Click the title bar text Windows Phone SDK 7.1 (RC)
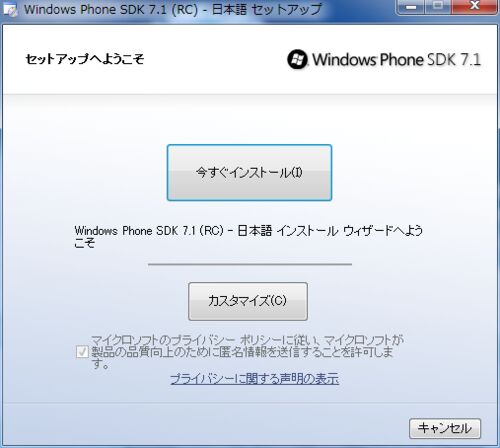Screen dimensions: 500x448 (111, 10)
